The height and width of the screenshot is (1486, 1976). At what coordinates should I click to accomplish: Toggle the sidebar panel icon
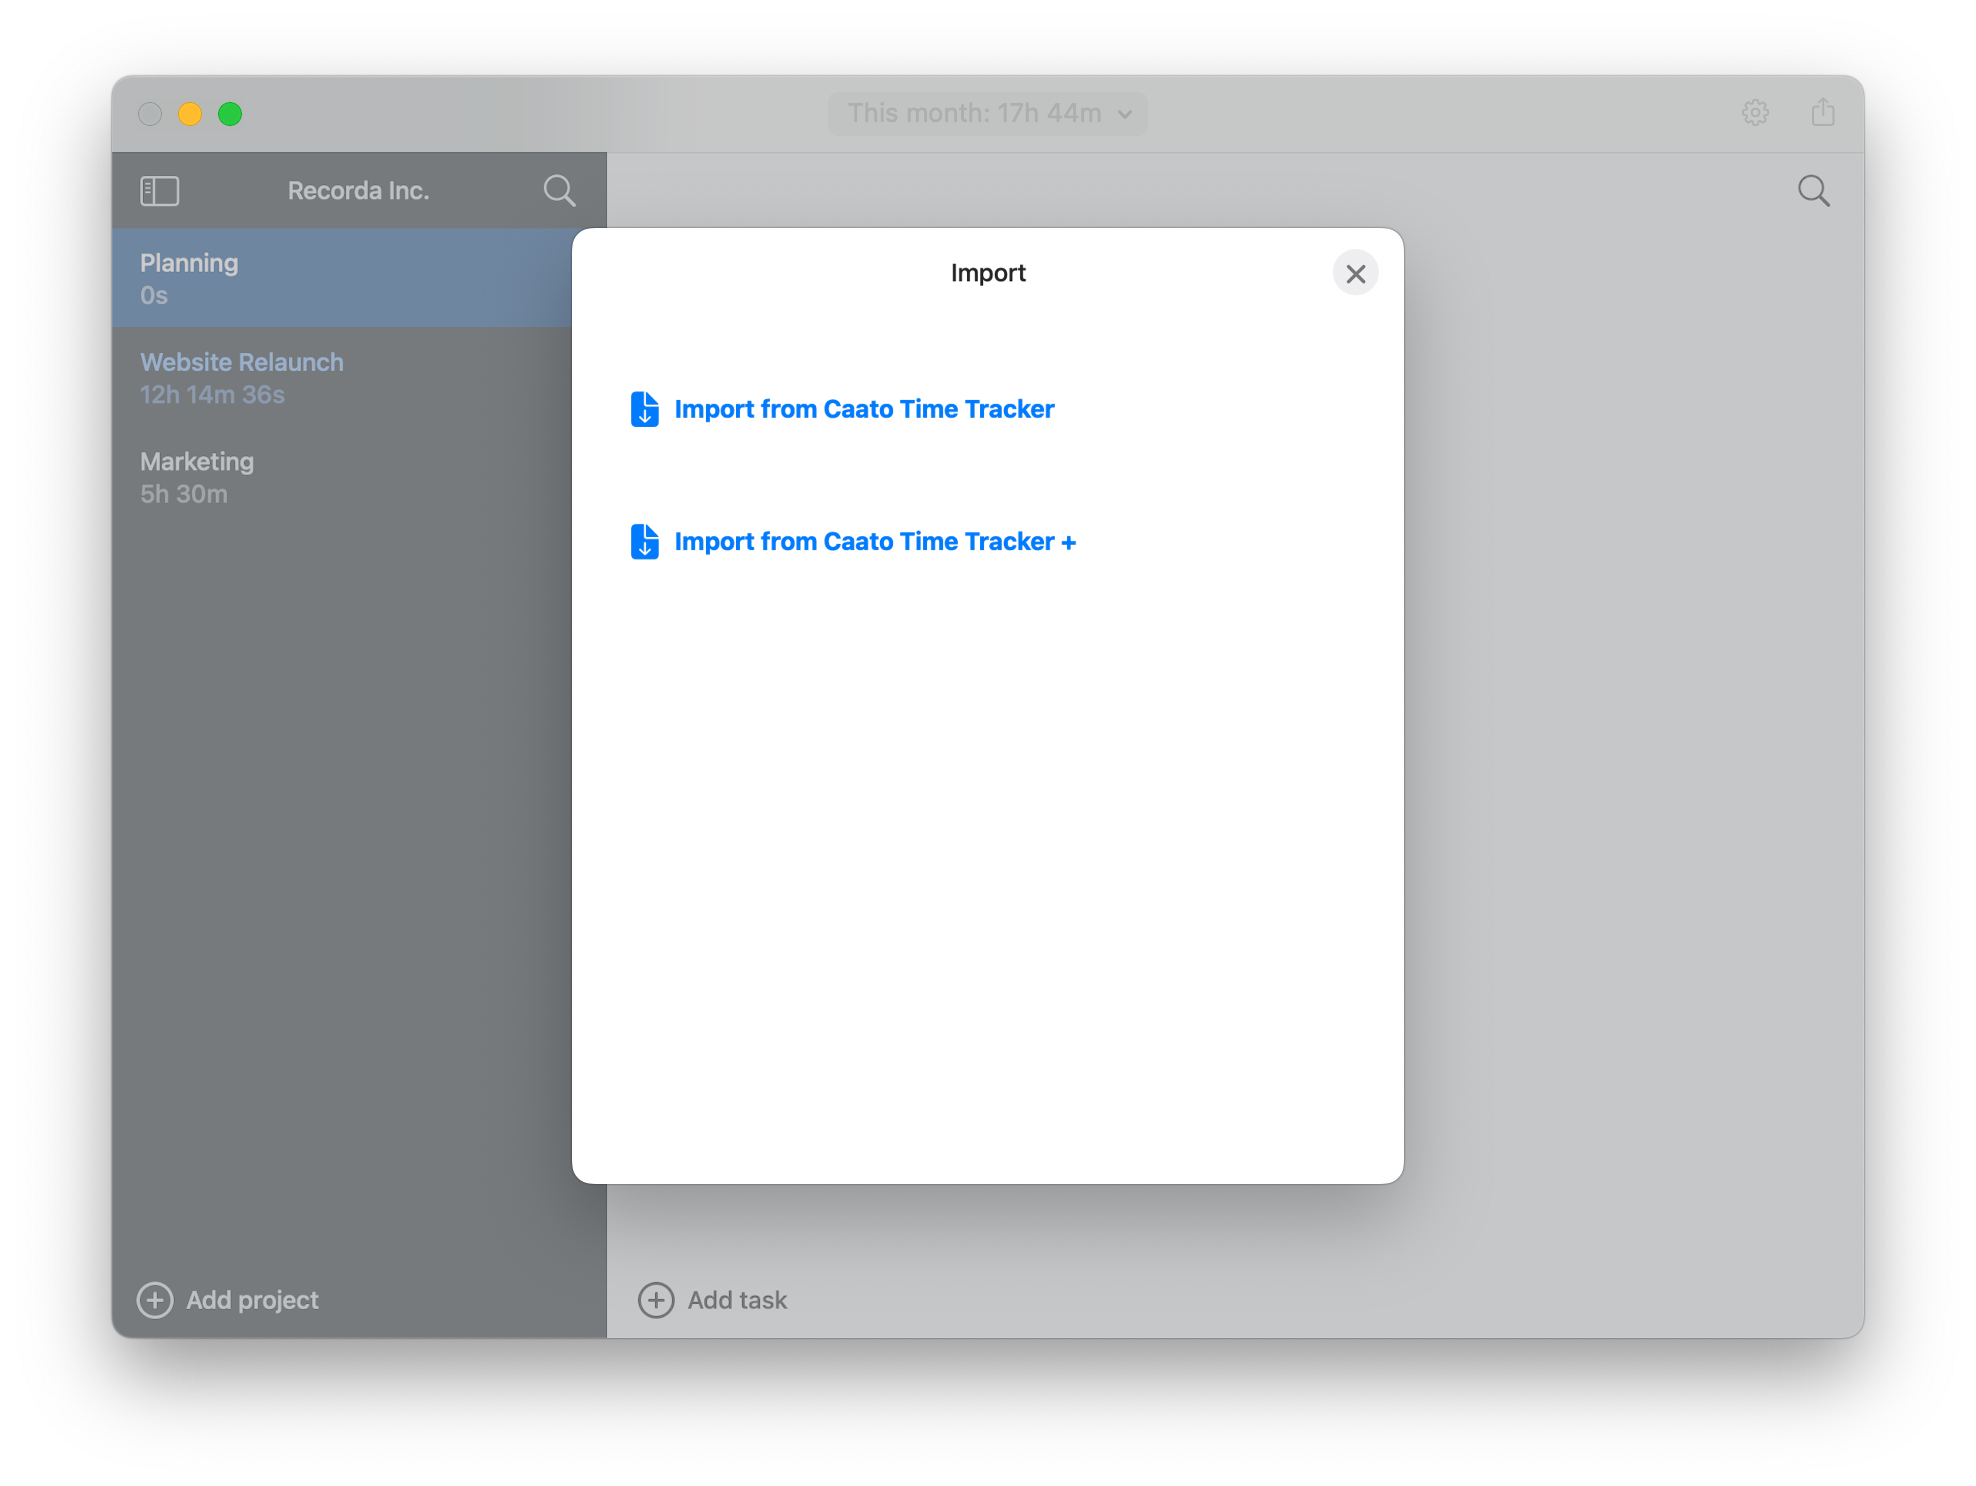click(160, 191)
